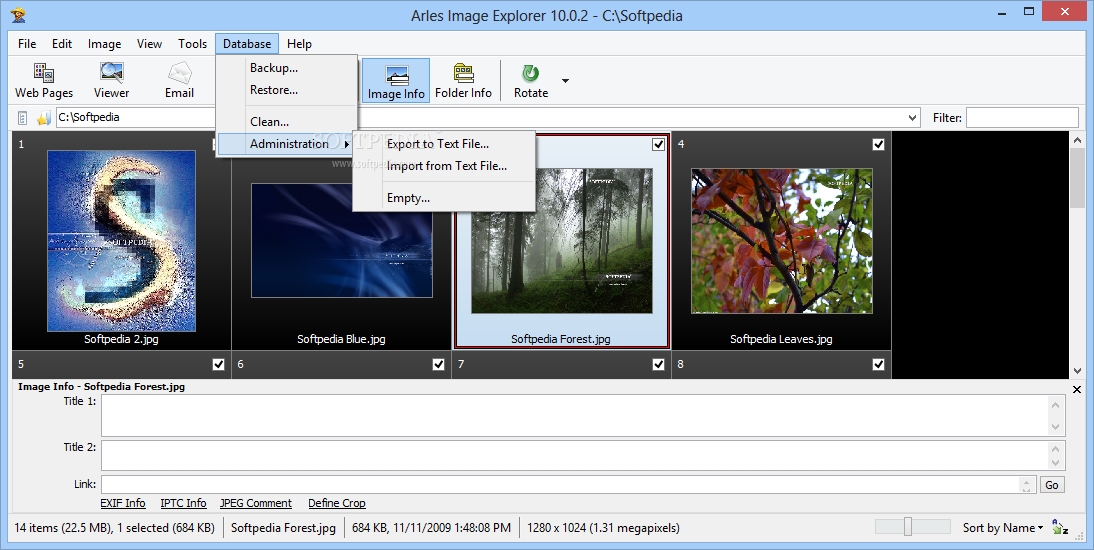The height and width of the screenshot is (550, 1094).
Task: Open the Help menu
Action: pos(299,44)
